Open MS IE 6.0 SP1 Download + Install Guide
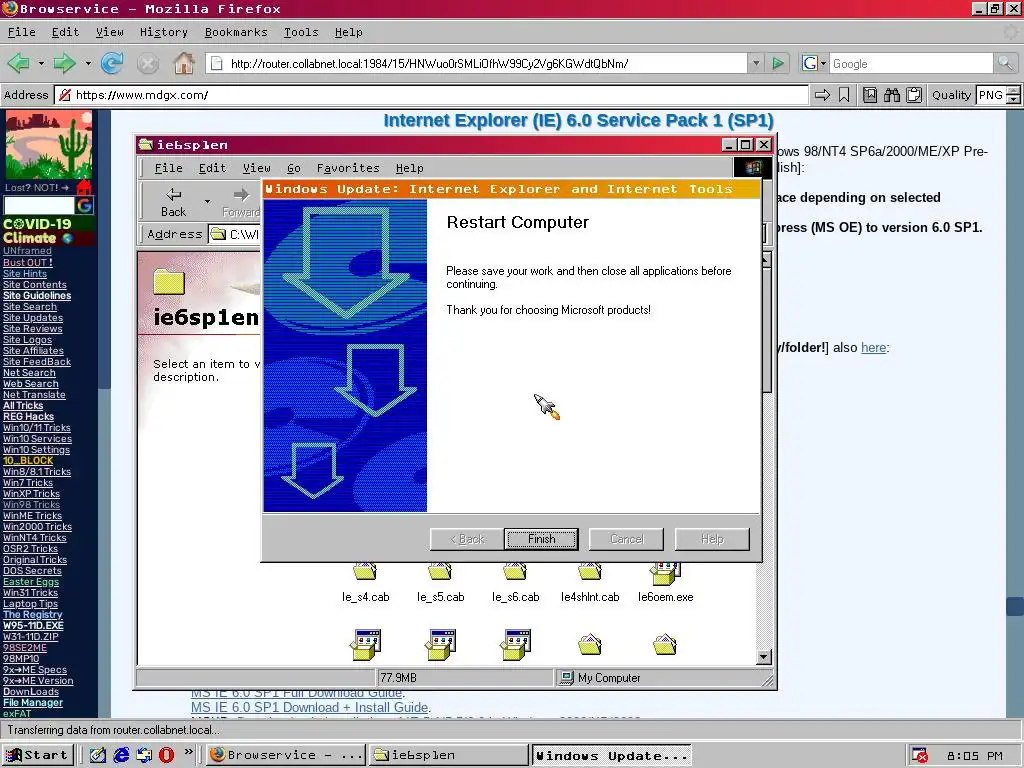The width and height of the screenshot is (1024, 768). point(310,707)
